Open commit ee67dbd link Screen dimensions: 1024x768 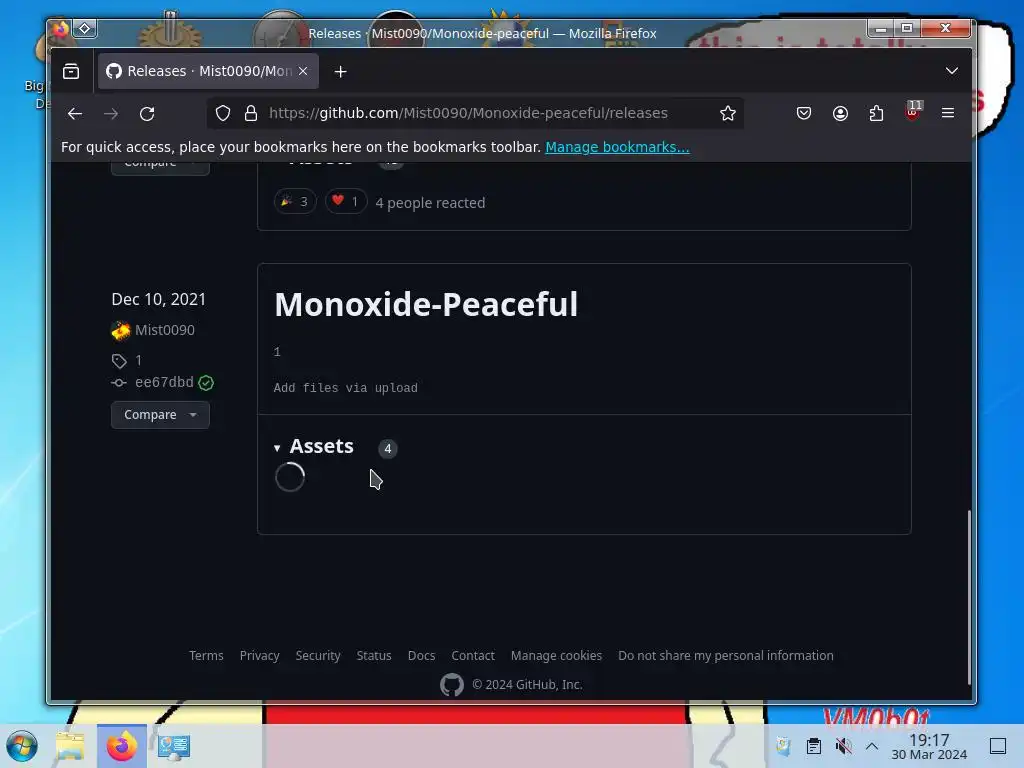(x=164, y=382)
